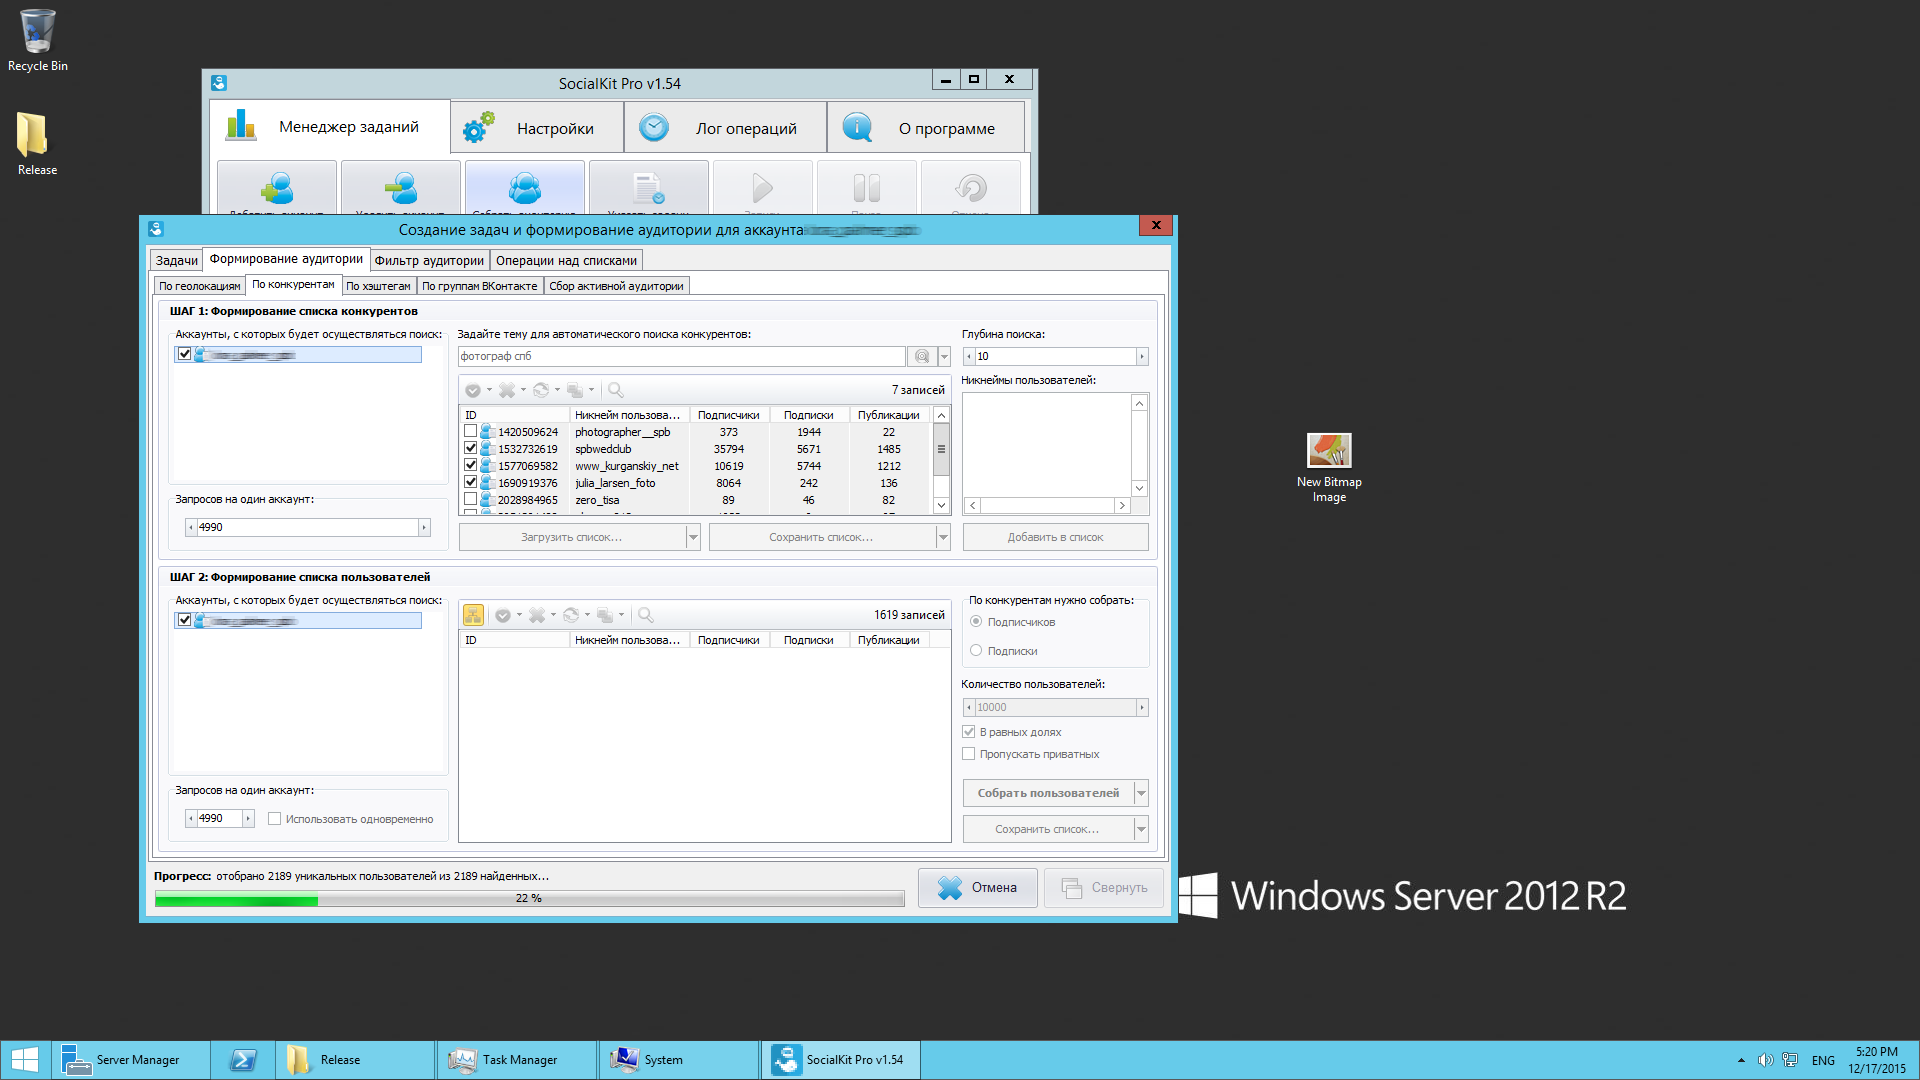
Task: Select the Release folder on the desktop
Action: coord(37,144)
